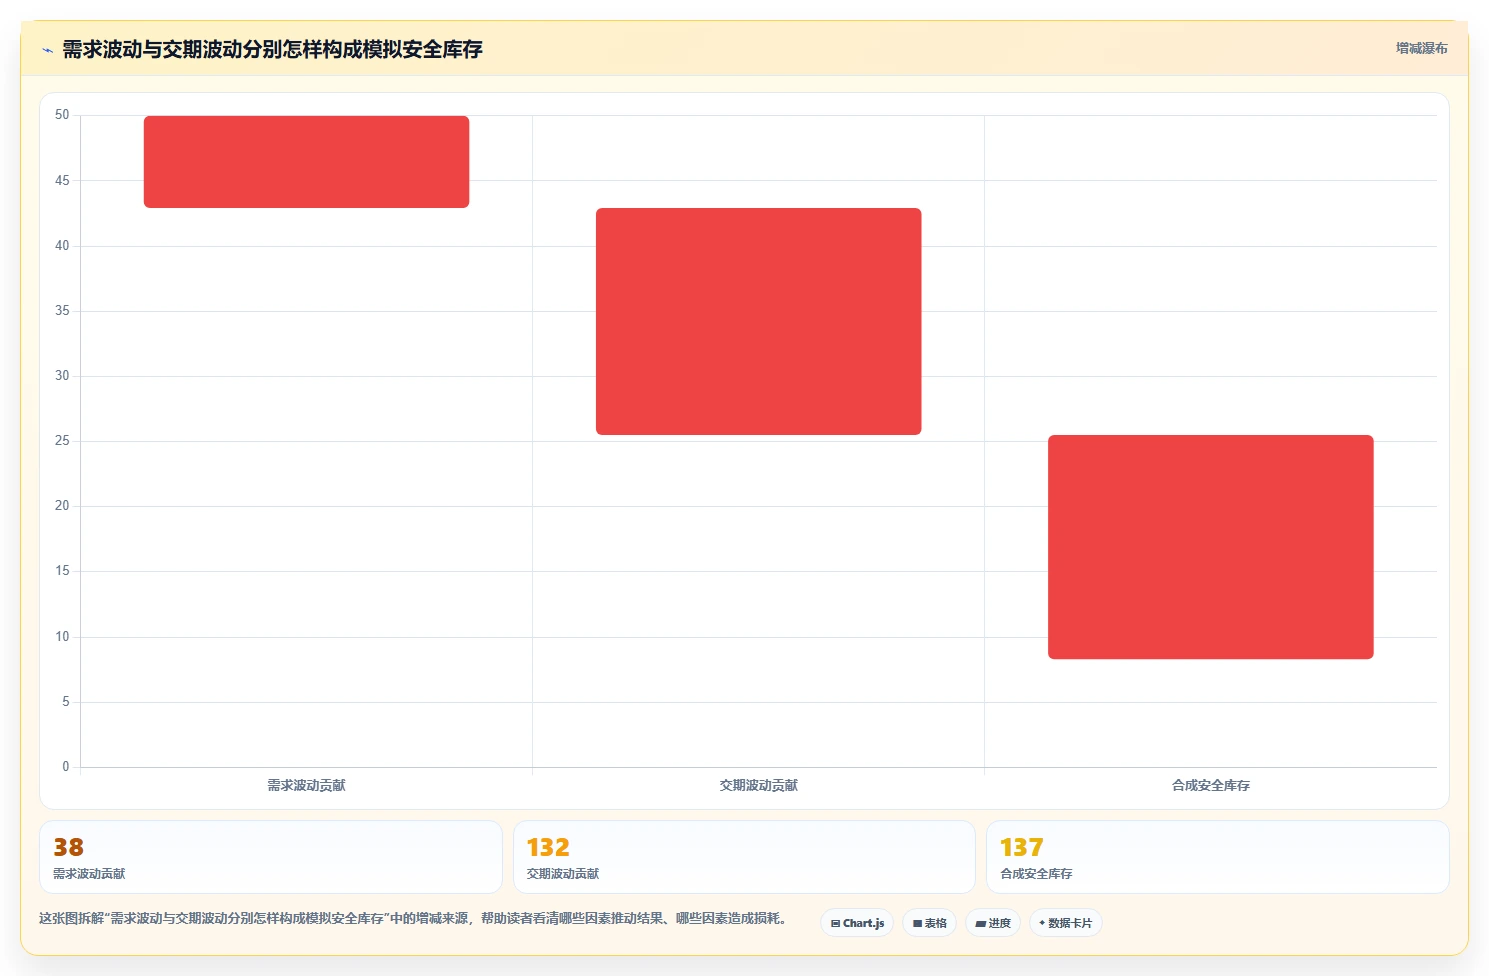Open the stat card showing 132

coord(744,857)
